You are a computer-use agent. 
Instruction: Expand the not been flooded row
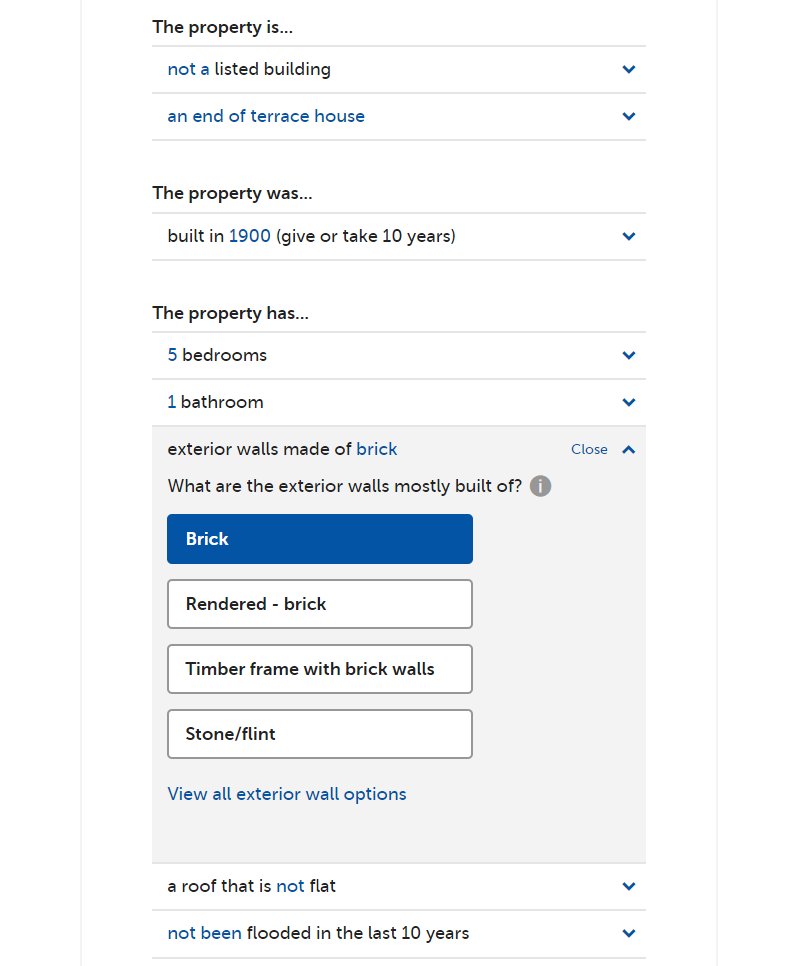click(399, 933)
